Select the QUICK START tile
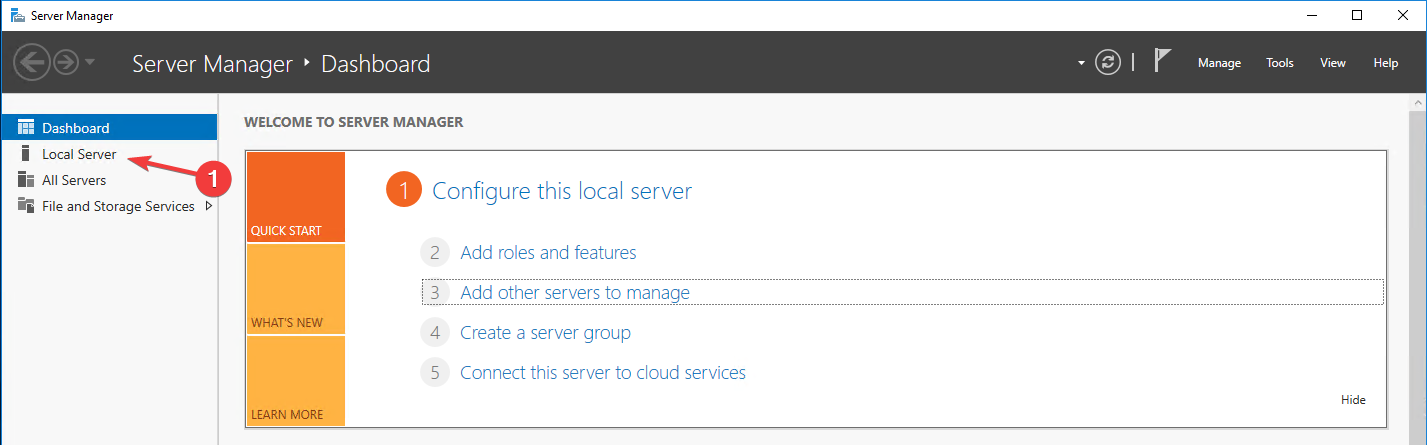Image resolution: width=1427 pixels, height=445 pixels. 295,197
